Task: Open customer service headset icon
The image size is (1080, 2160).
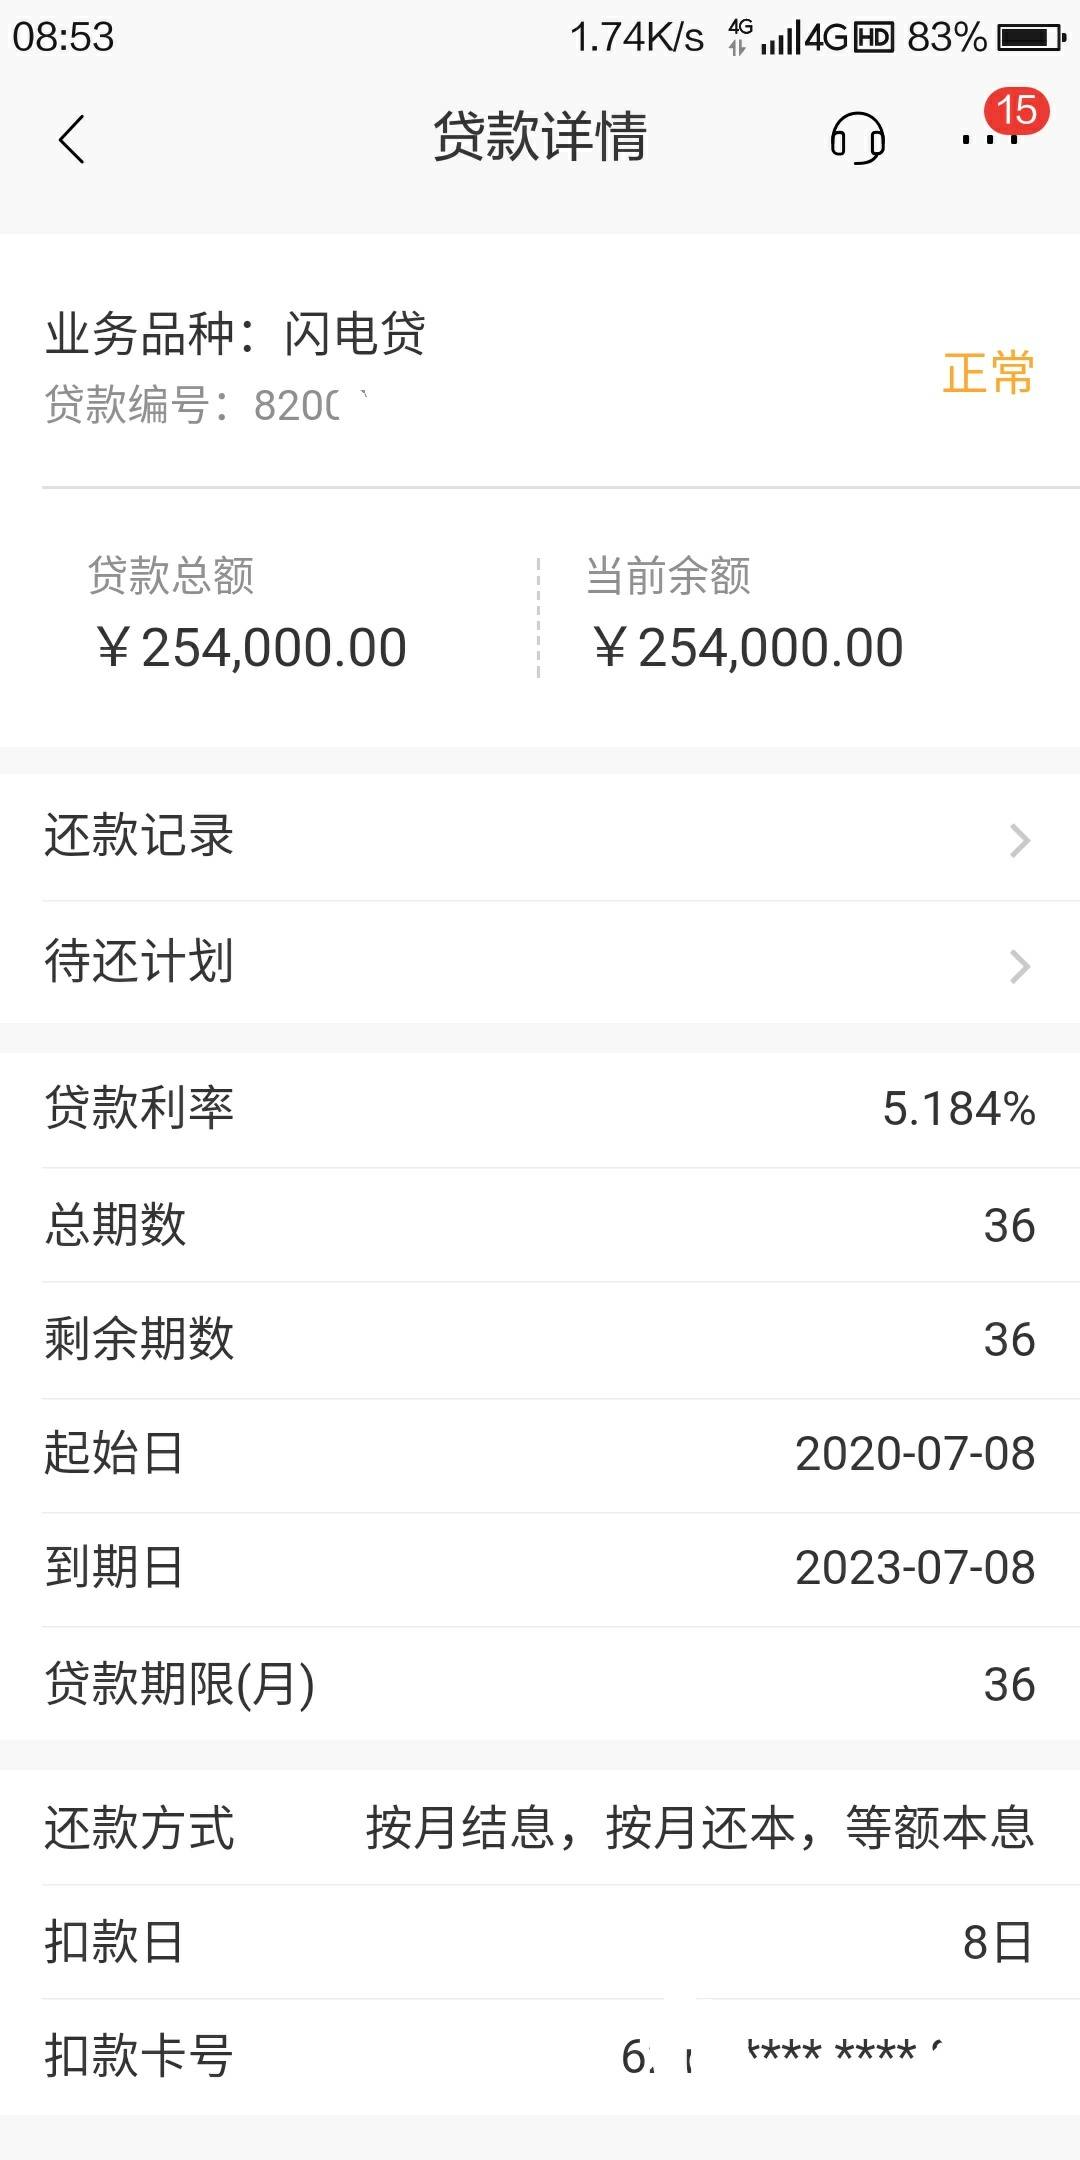Action: pos(857,138)
